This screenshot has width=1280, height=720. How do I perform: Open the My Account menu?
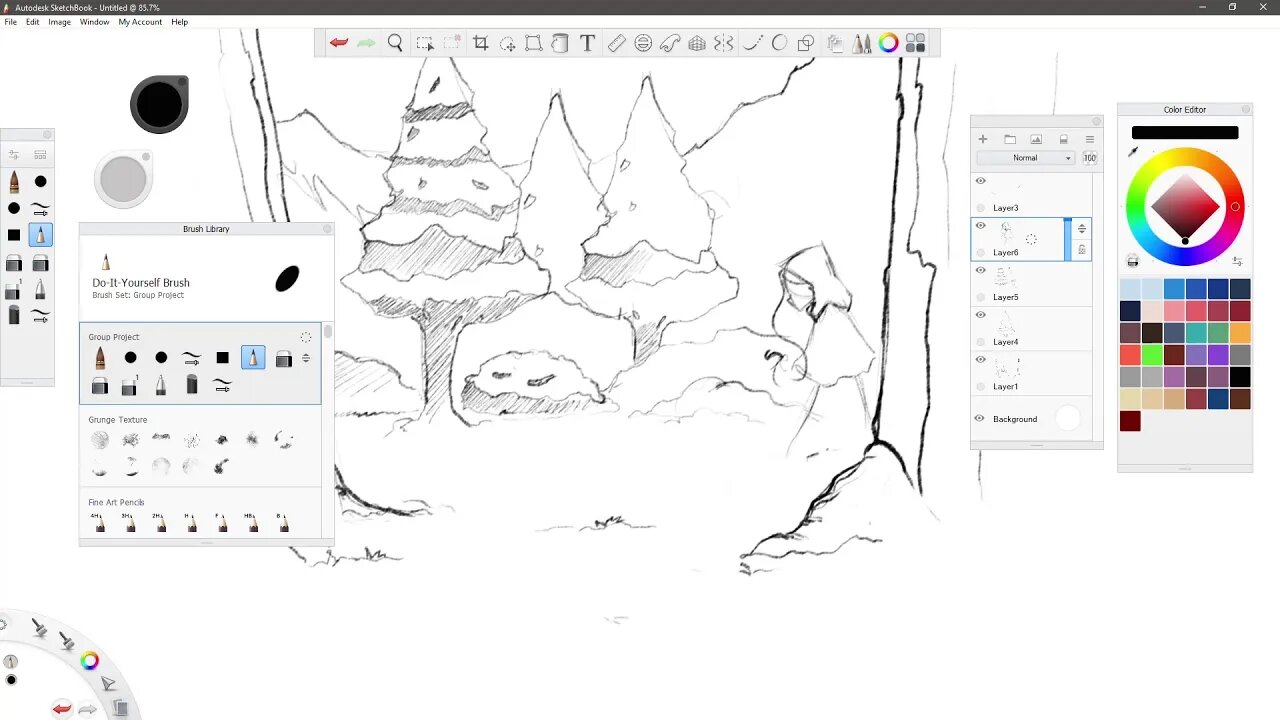tap(140, 22)
